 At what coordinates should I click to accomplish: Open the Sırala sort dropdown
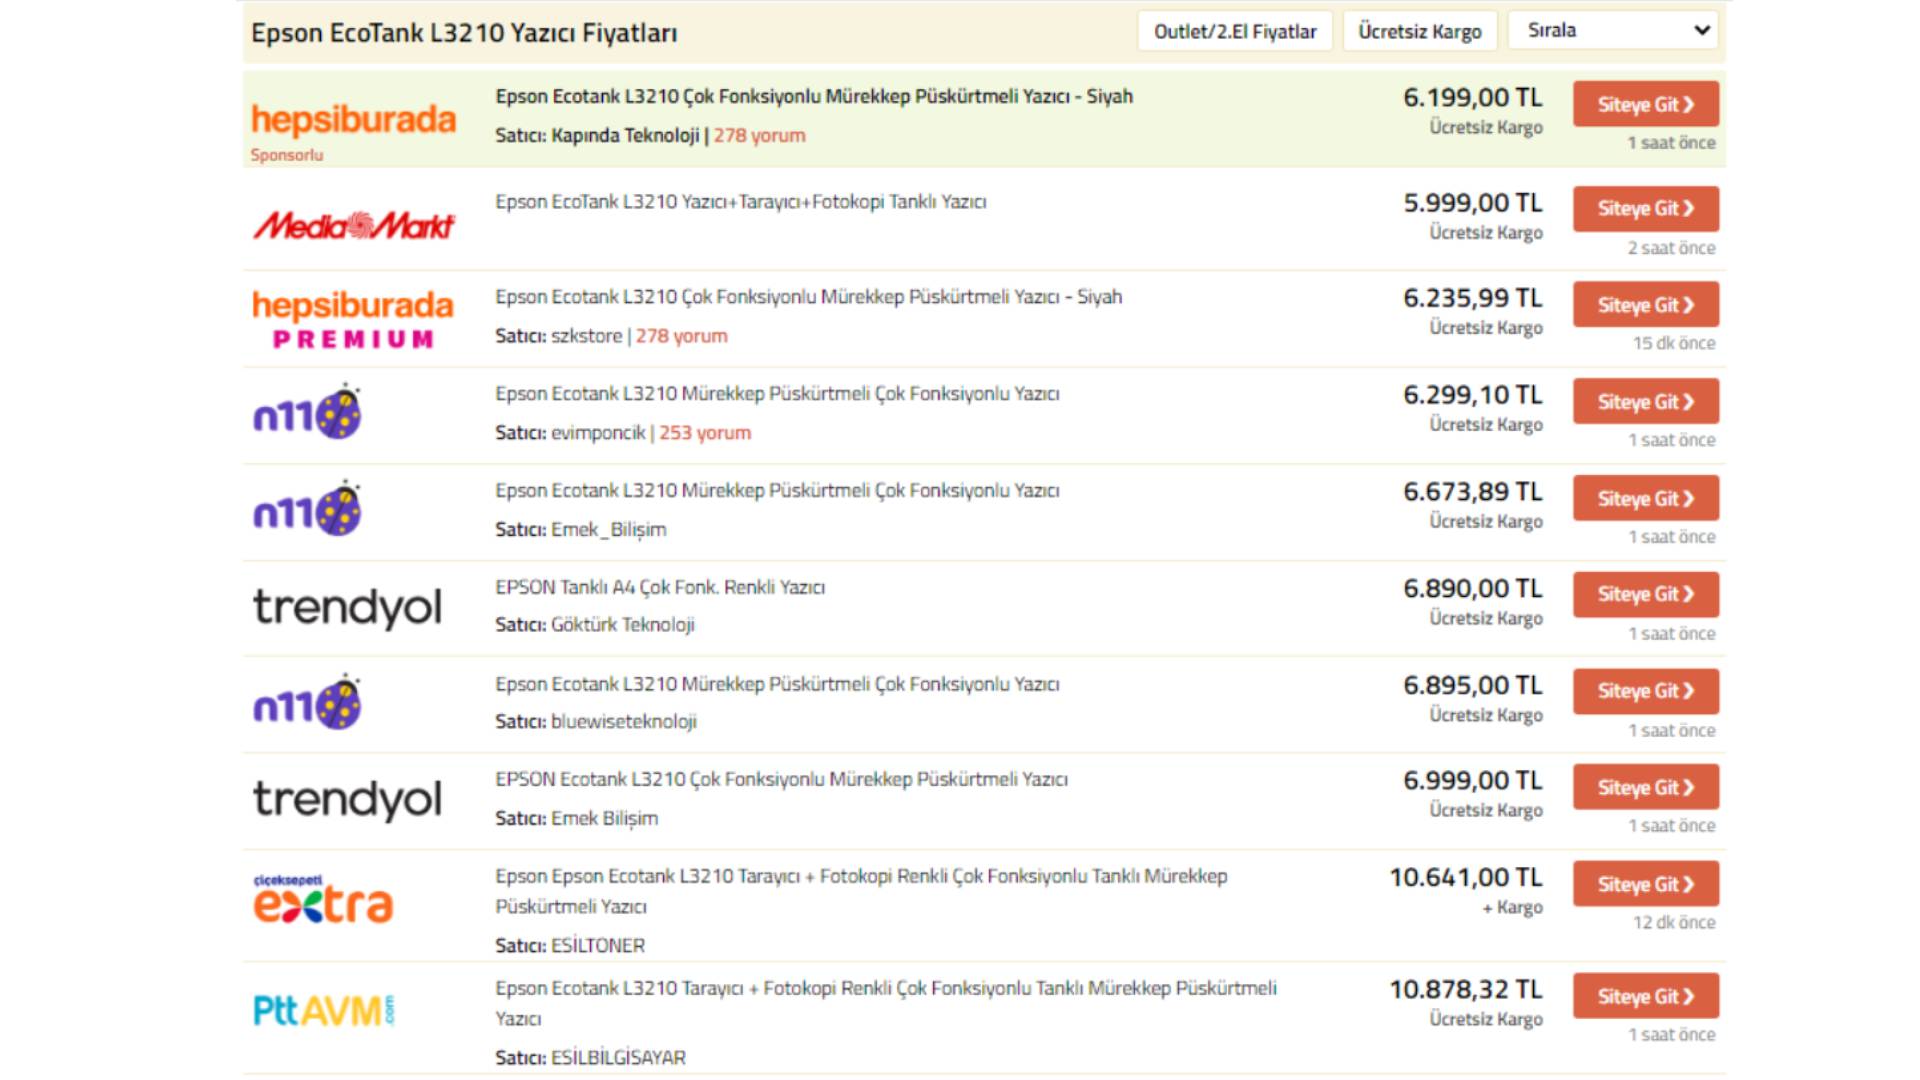(1615, 31)
